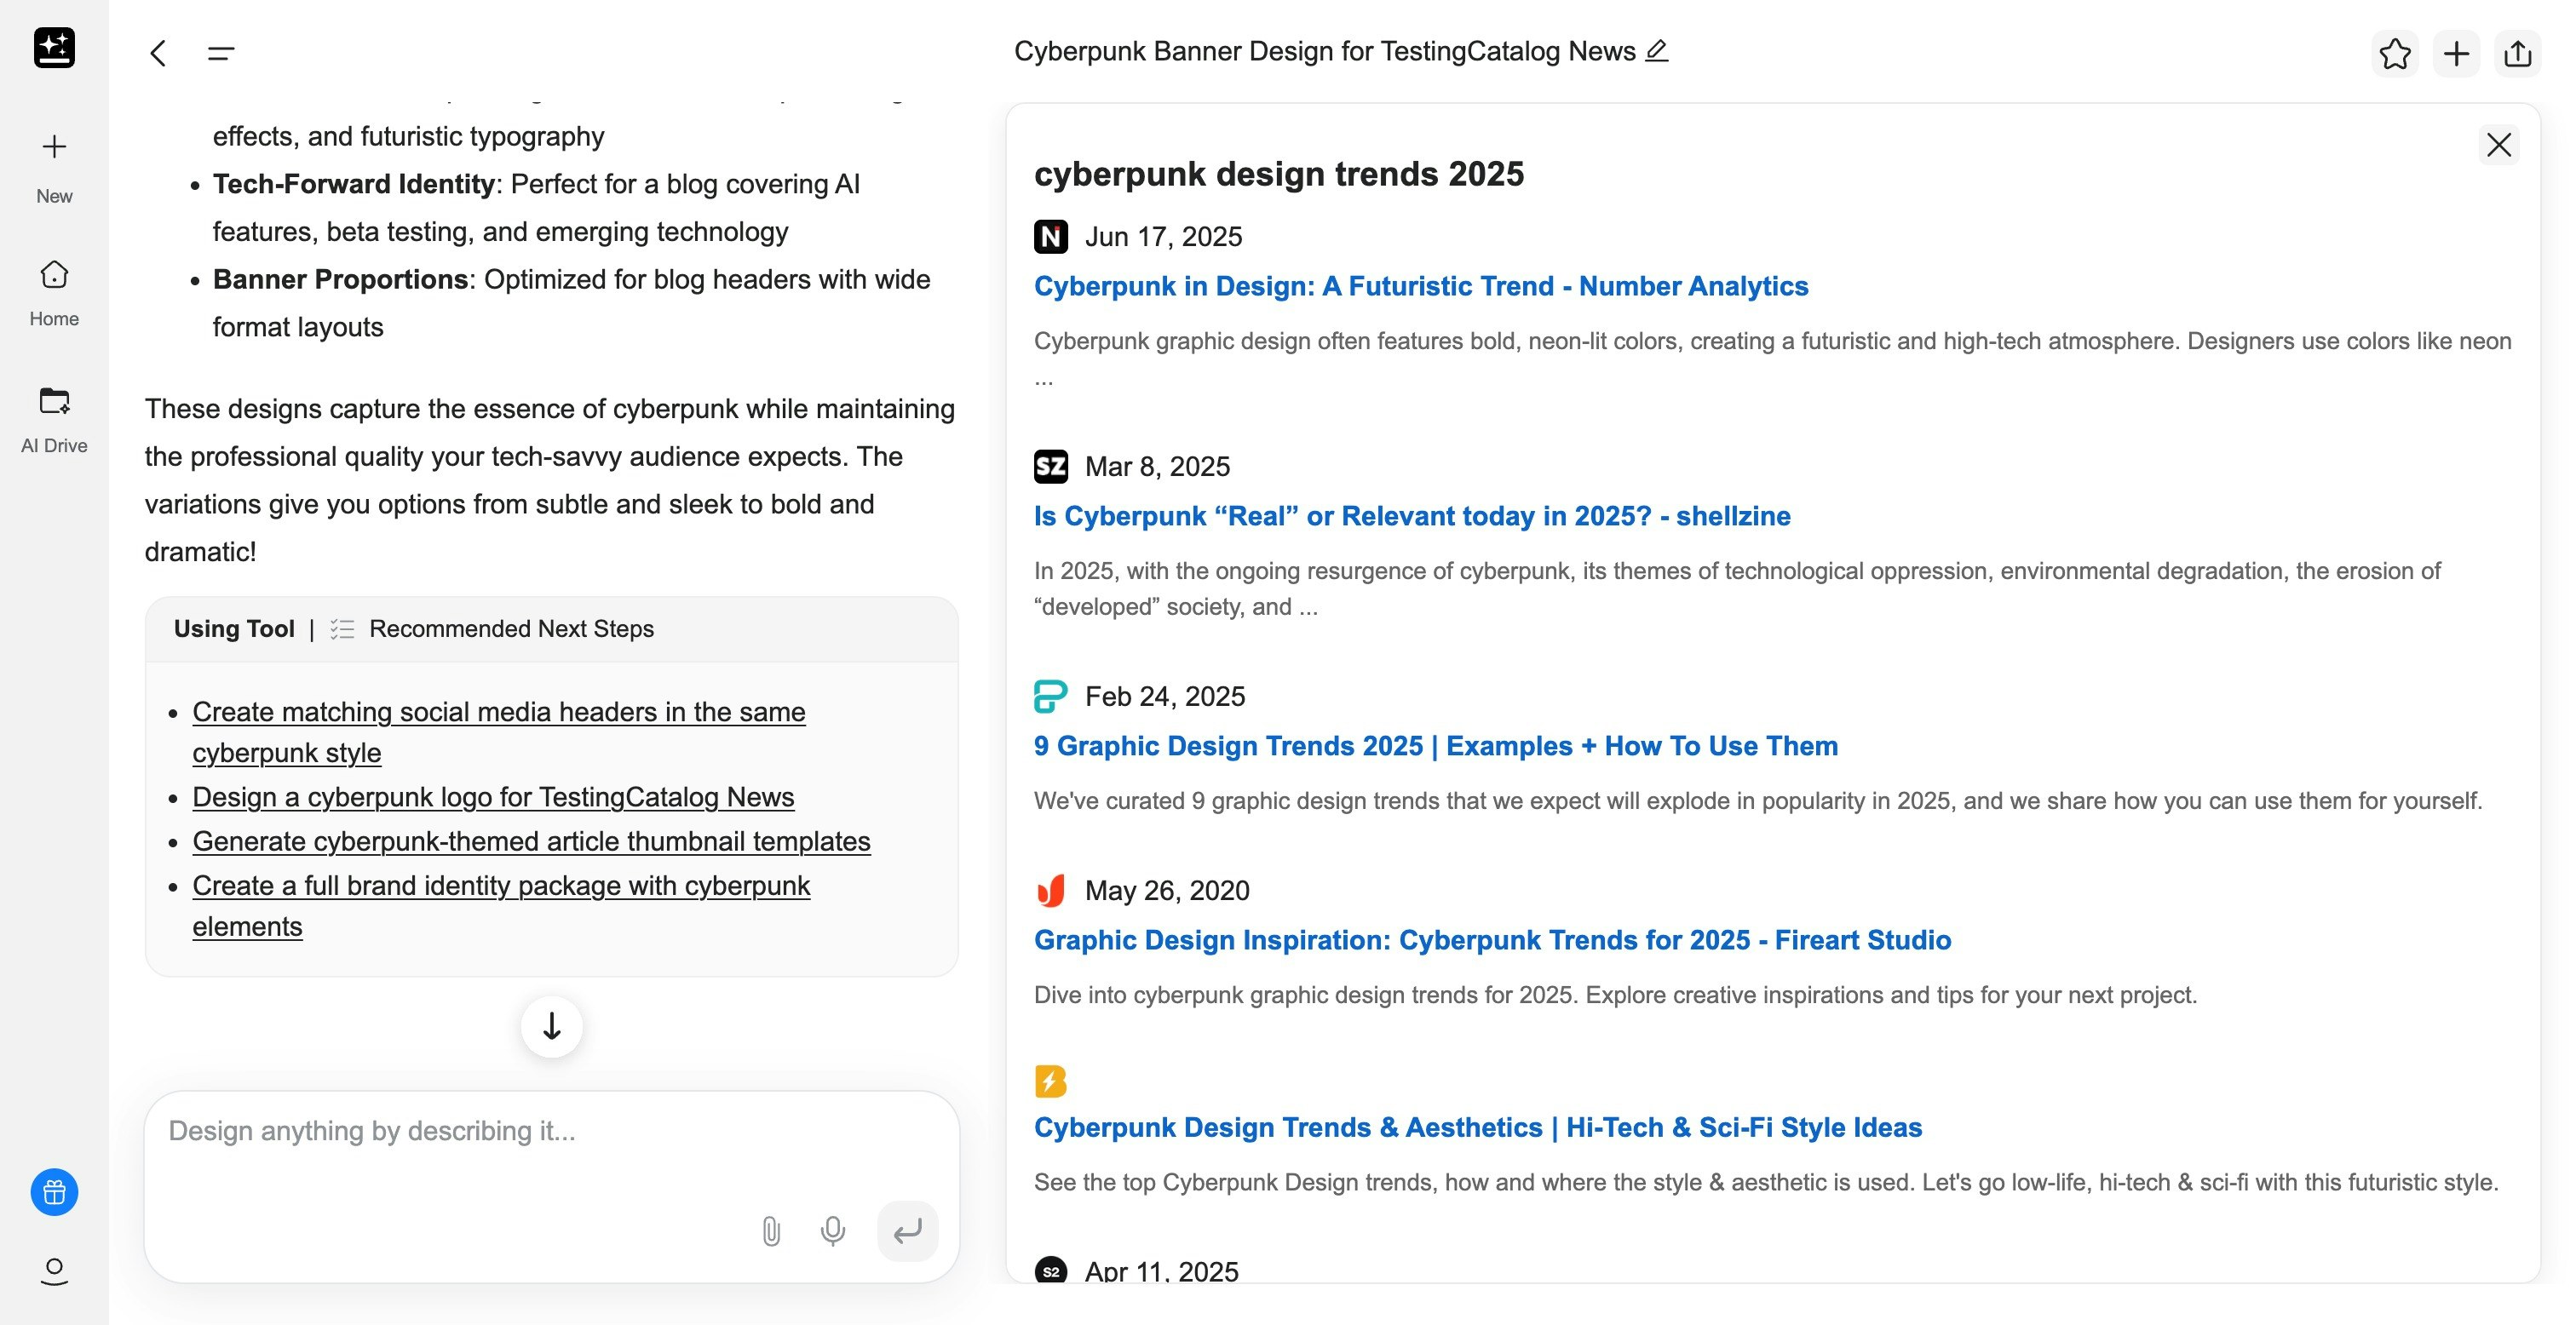The image size is (2576, 1325).
Task: Open the share icon
Action: pos(2517,54)
